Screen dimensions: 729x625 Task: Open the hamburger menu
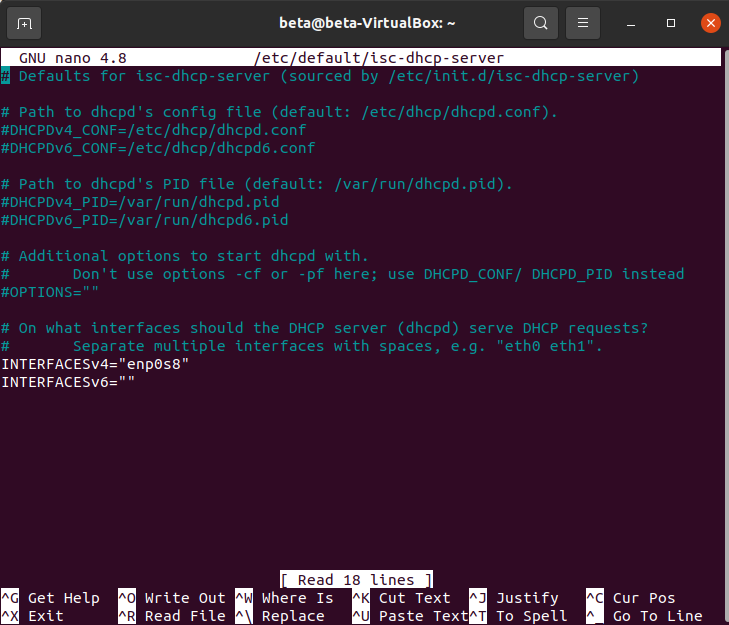click(x=583, y=23)
